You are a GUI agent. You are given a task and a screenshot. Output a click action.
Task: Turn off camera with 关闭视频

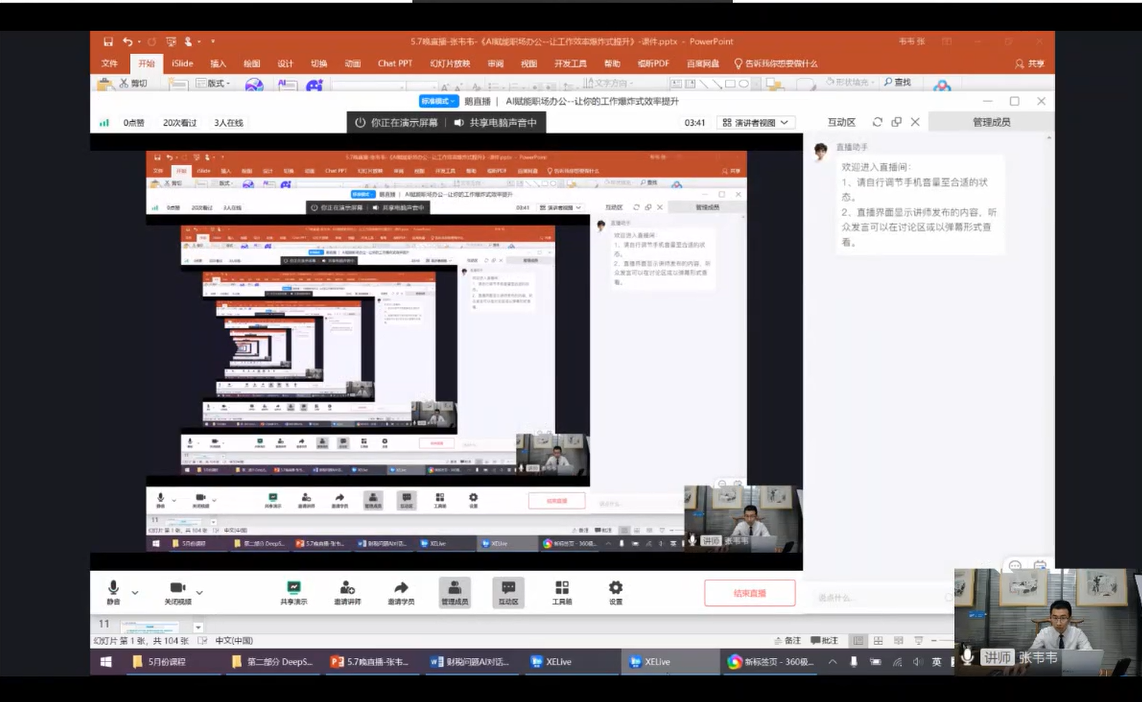coord(177,591)
